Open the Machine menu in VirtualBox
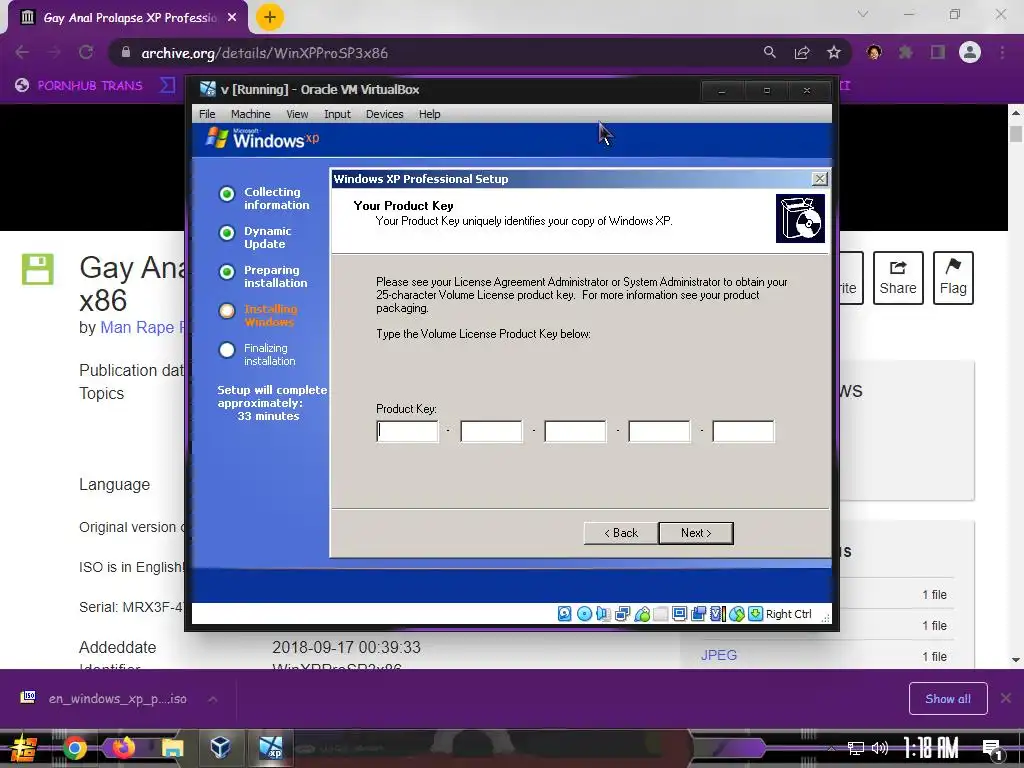The width and height of the screenshot is (1024, 768). [x=250, y=114]
